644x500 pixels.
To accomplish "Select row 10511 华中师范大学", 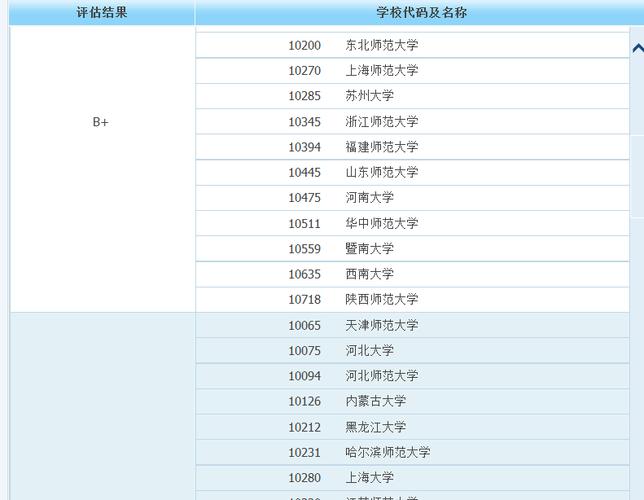I will [412, 224].
